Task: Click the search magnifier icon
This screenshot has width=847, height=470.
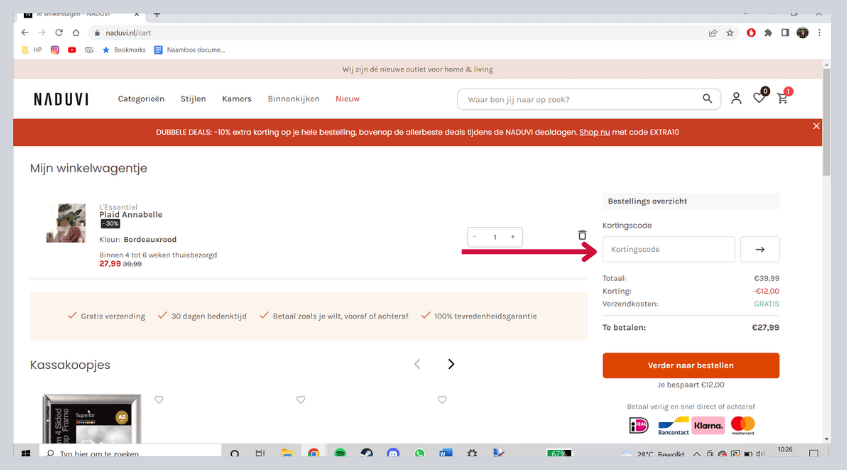Action: [707, 98]
